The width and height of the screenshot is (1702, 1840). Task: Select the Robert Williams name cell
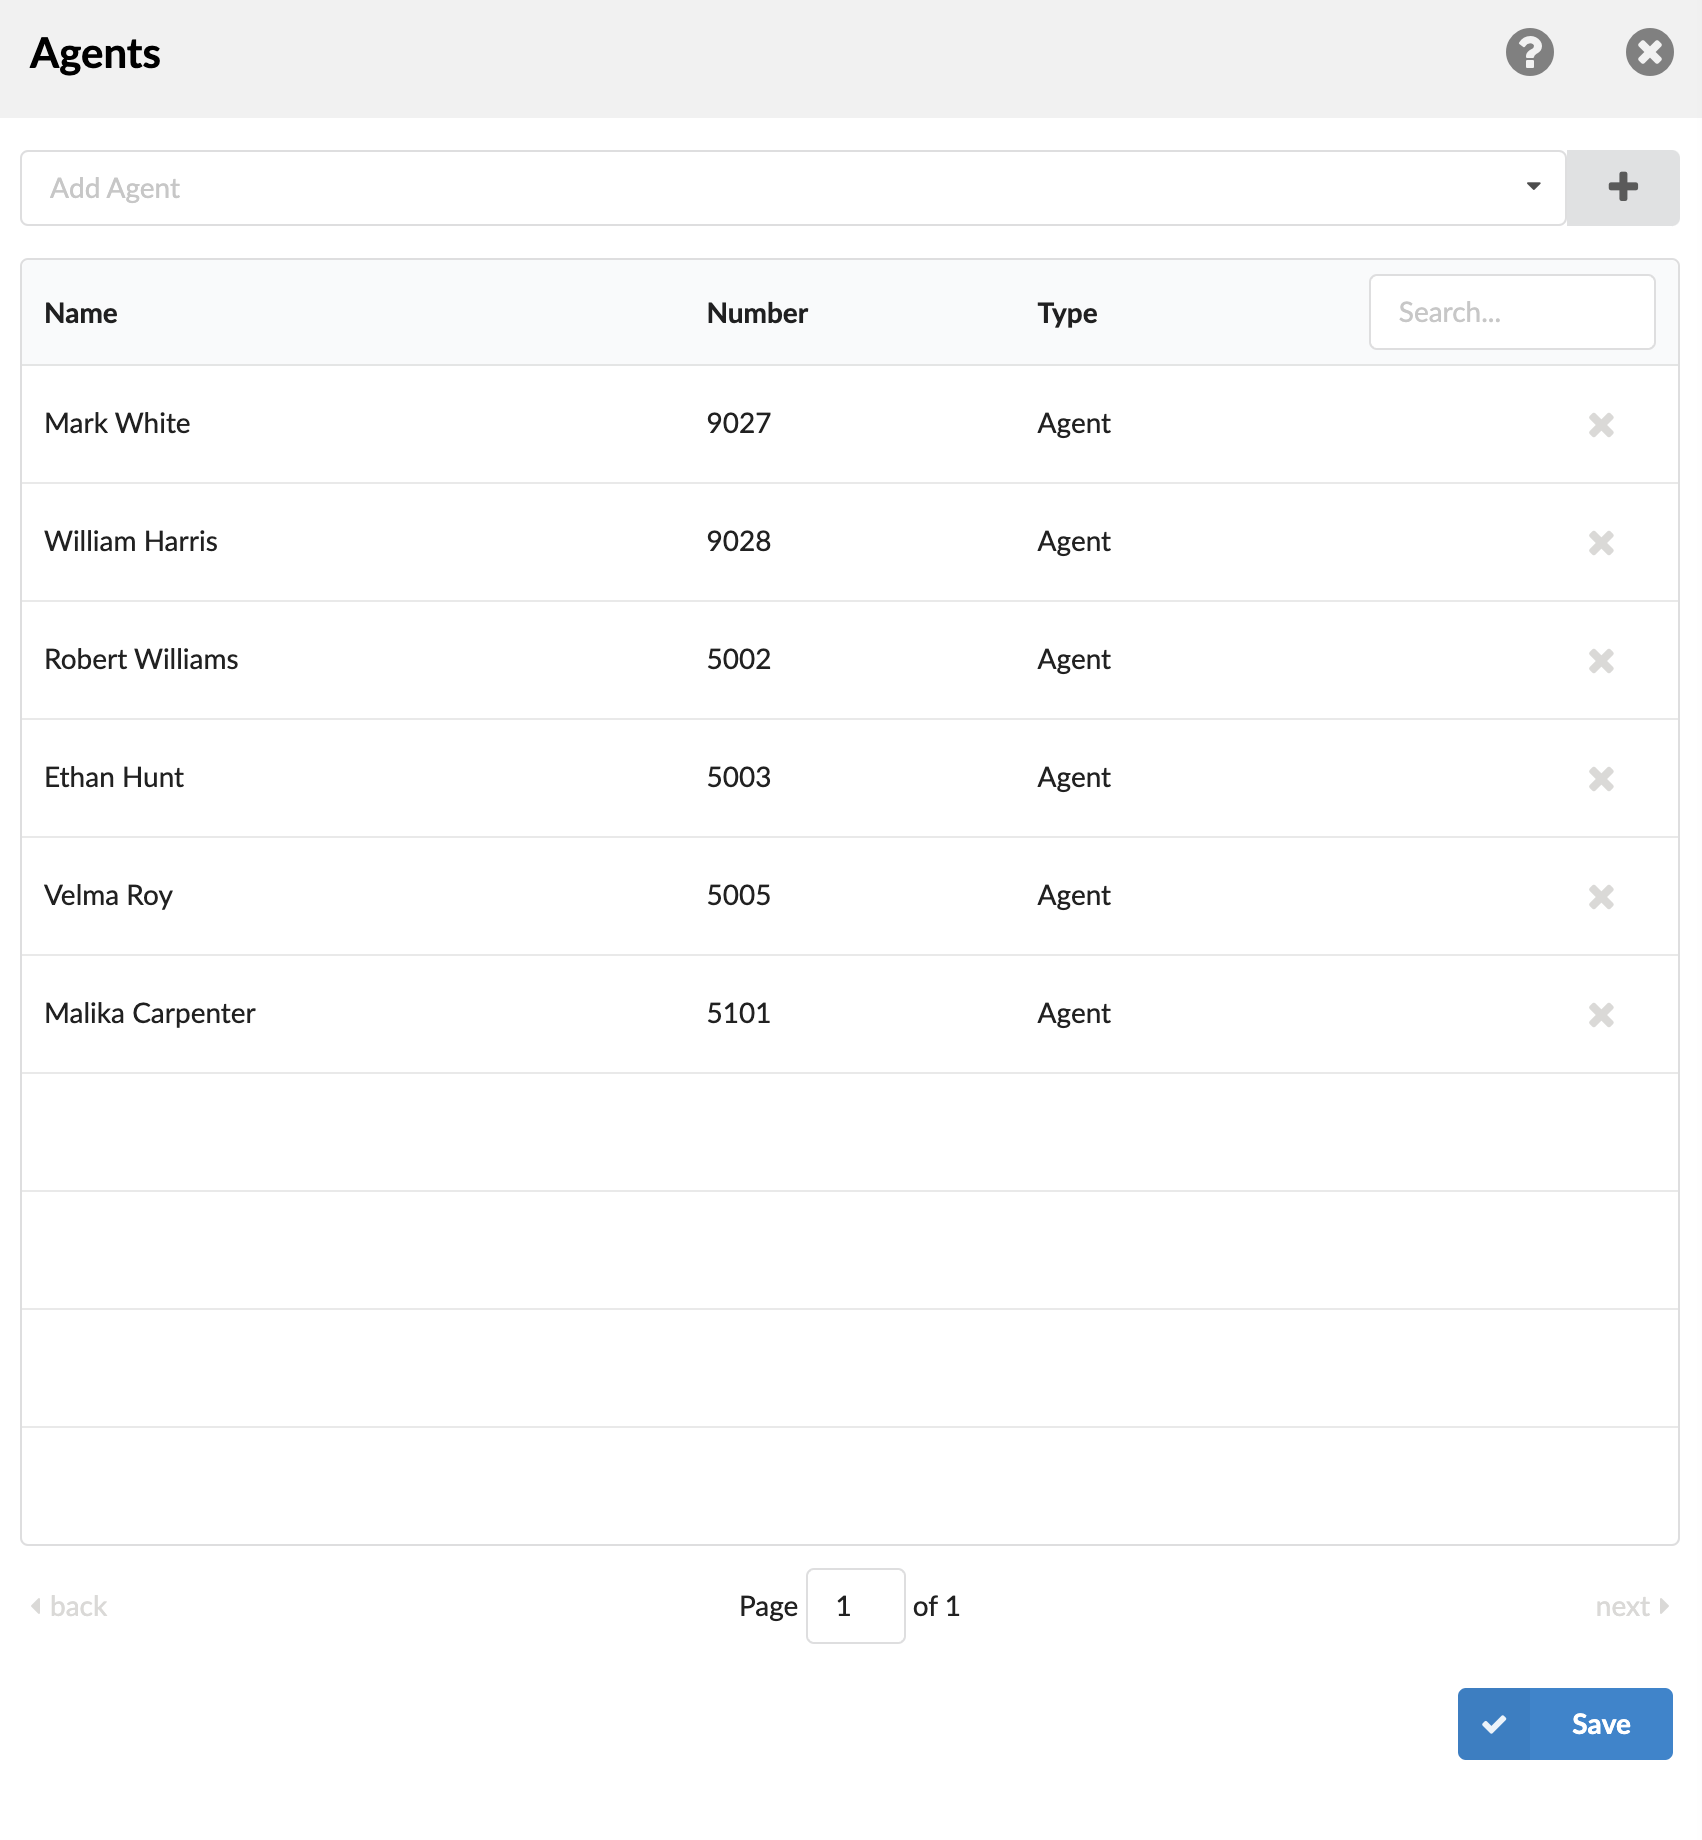point(142,659)
